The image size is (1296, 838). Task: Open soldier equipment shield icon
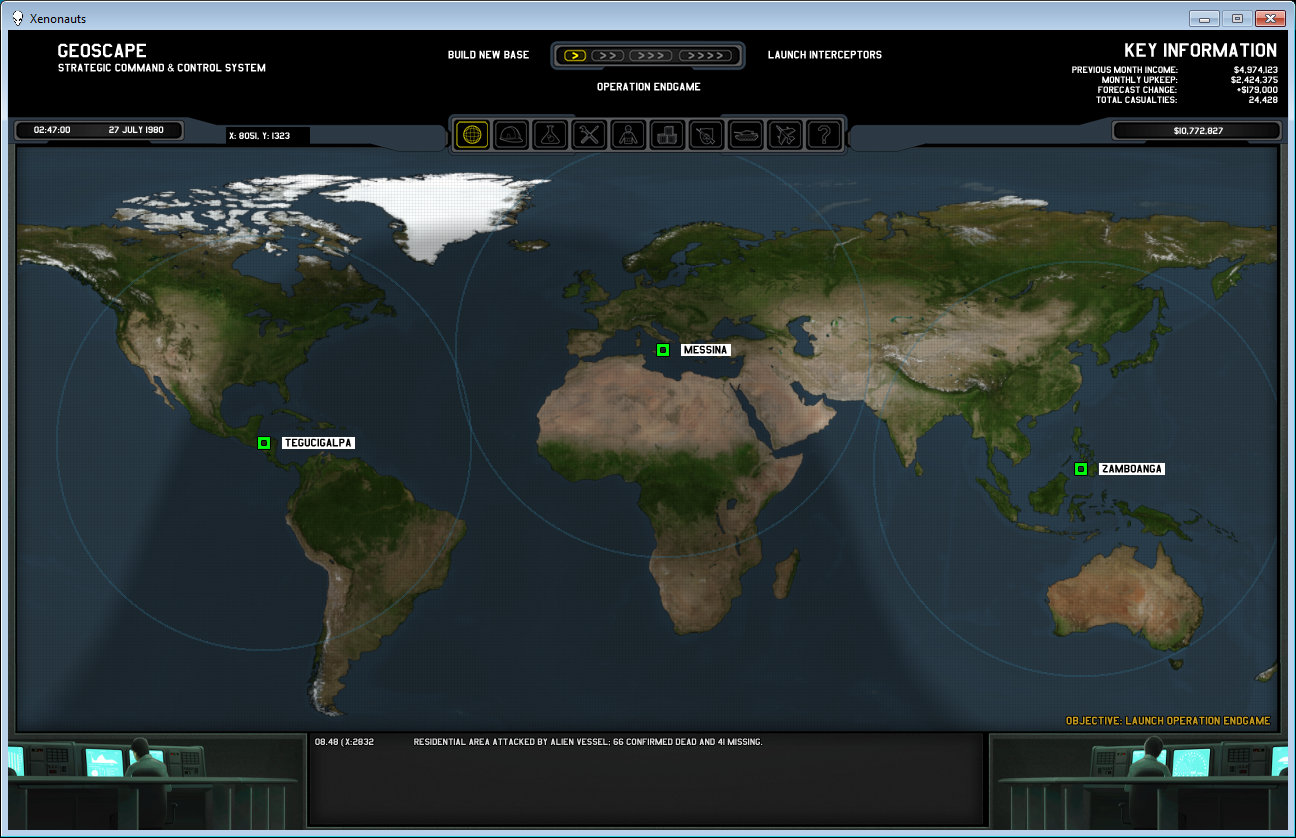point(706,135)
